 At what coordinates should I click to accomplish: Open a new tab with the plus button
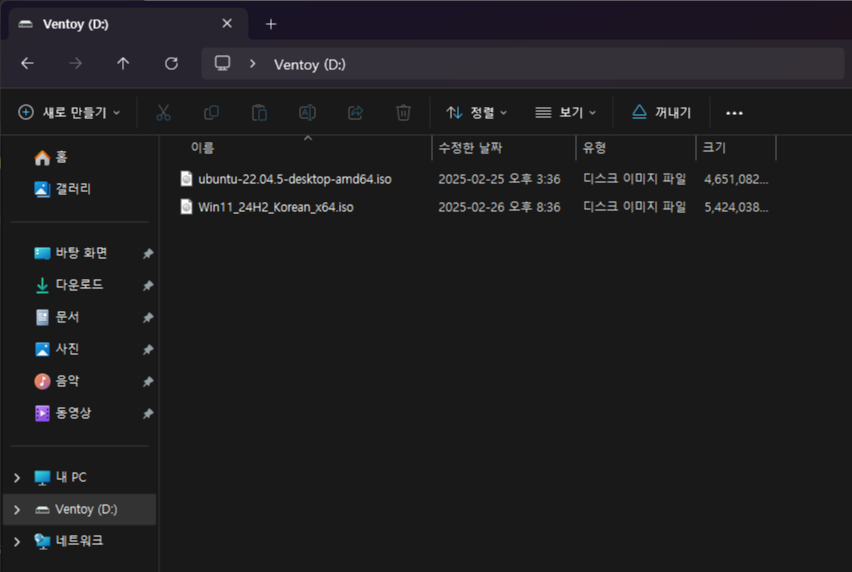point(271,24)
